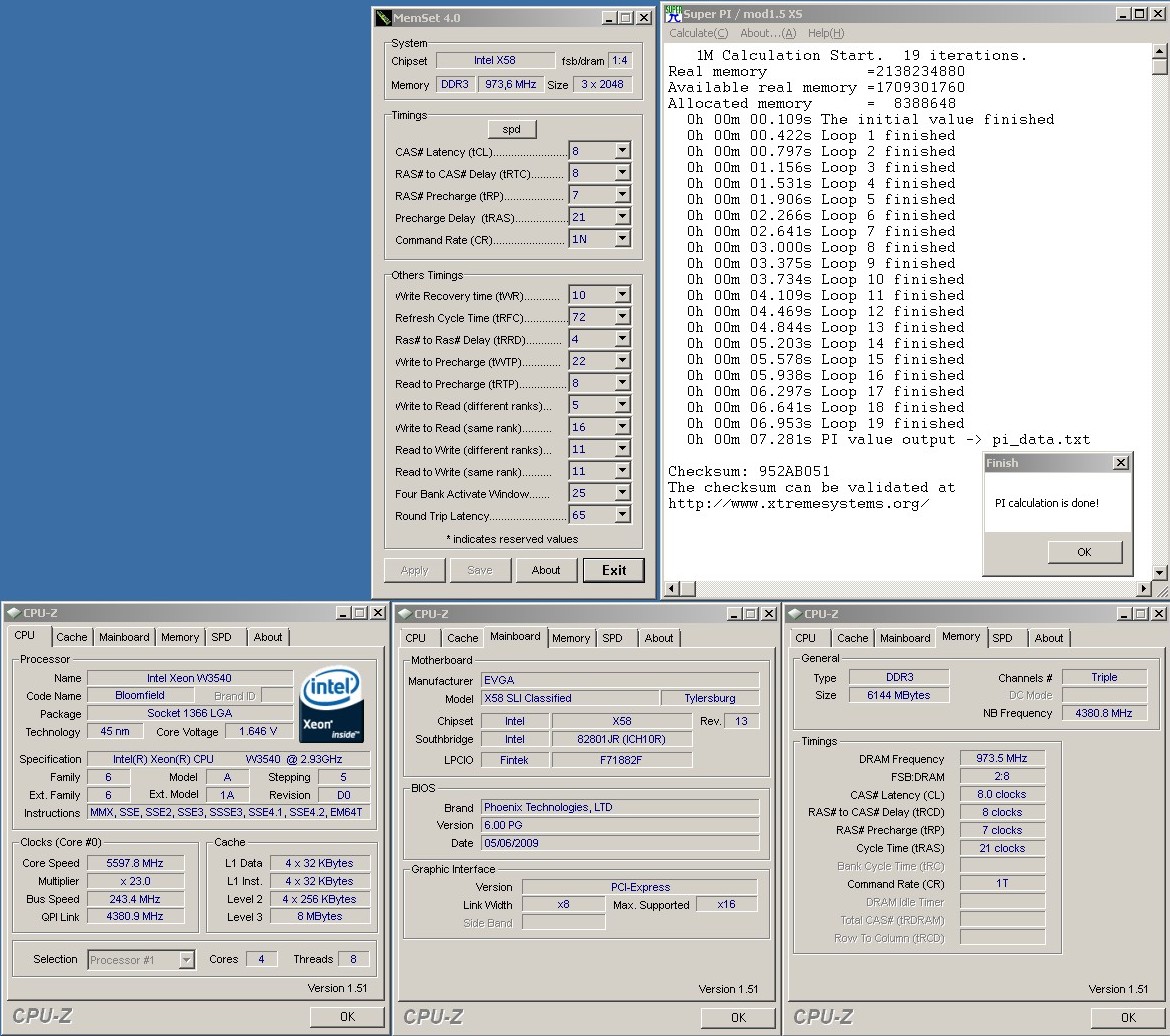Click the About button in MemSet
Viewport: 1170px width, 1036px height.
pos(545,570)
